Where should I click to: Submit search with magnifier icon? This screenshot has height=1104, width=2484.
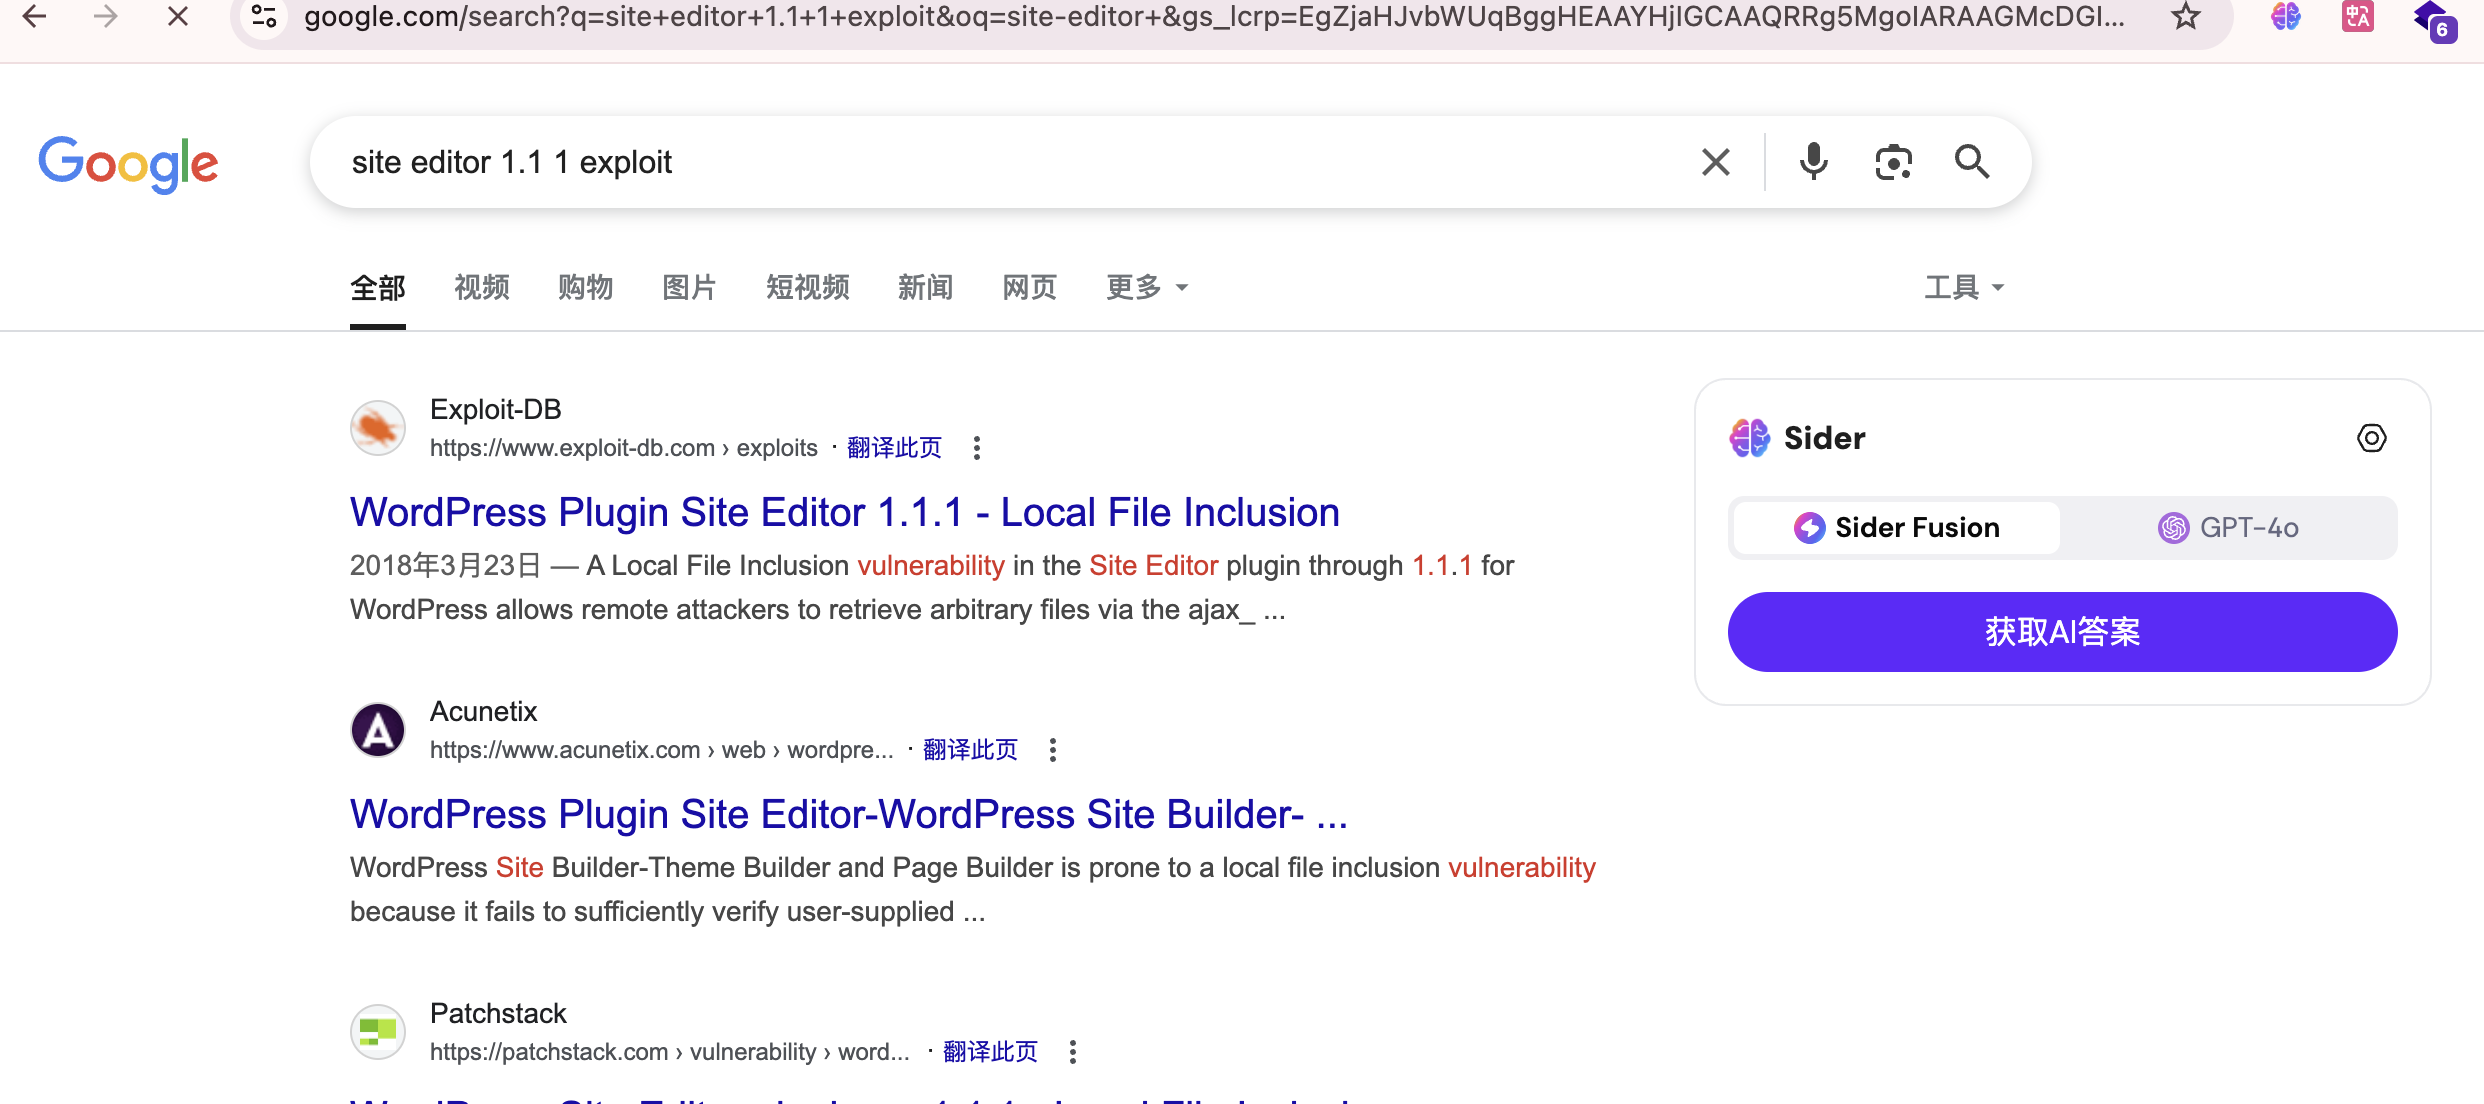tap(1972, 162)
